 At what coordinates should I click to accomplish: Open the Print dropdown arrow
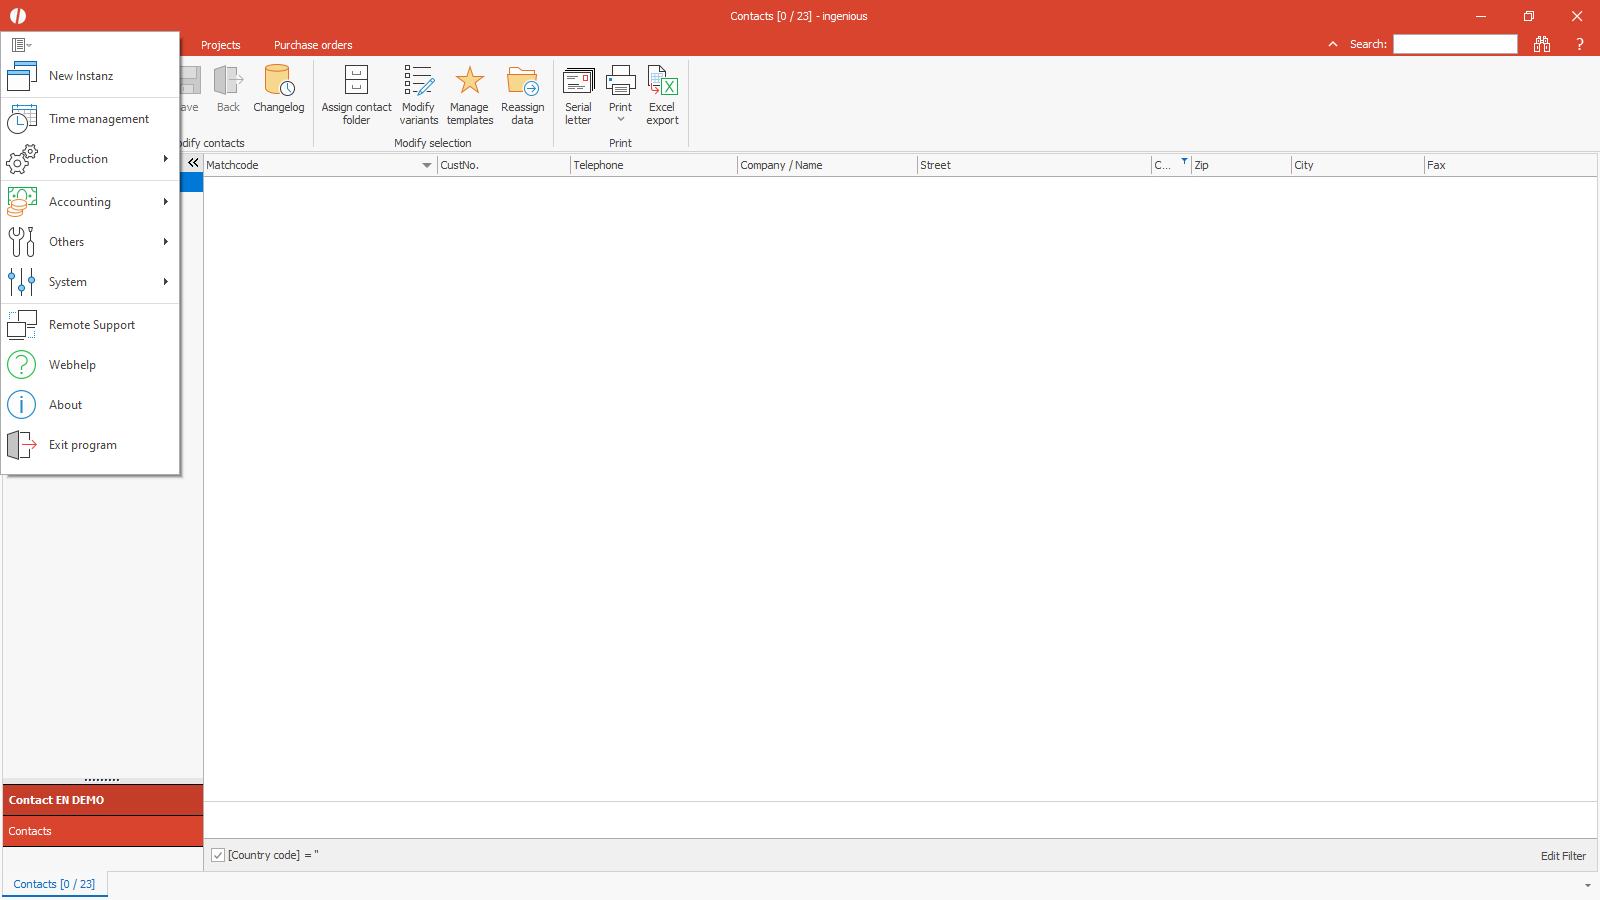point(620,120)
